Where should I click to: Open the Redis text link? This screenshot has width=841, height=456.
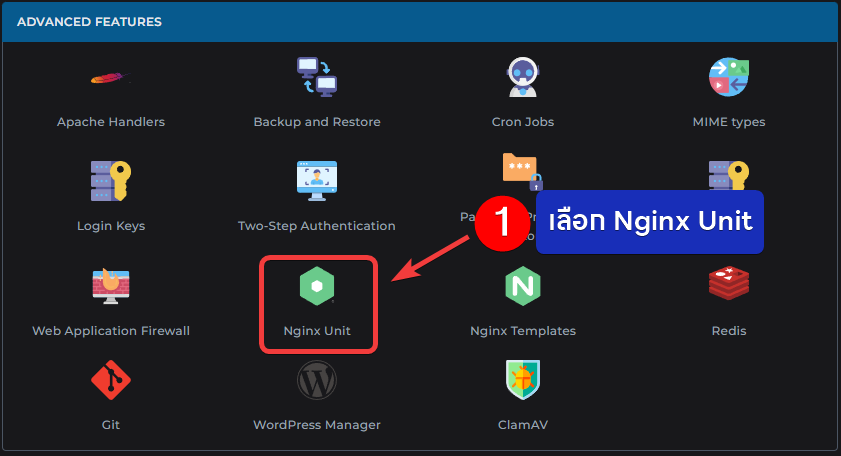coord(729,330)
